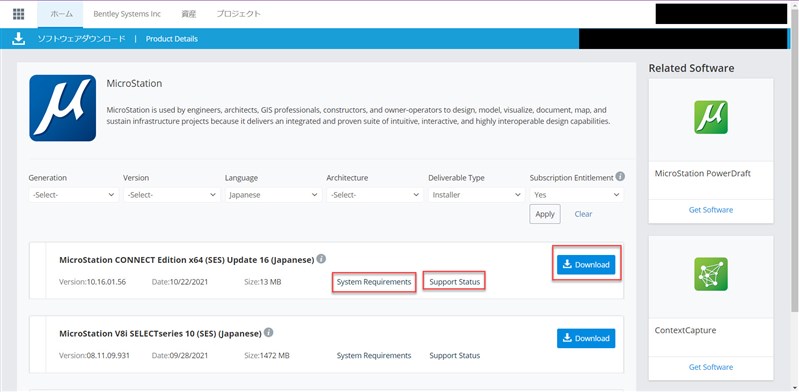799x392 pixels.
Task: Click the MicroStation PowerDraft green logo
Action: [x=711, y=117]
